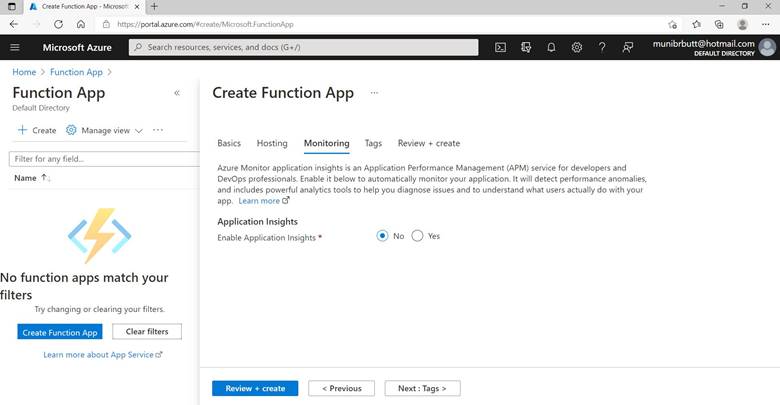Show Azure notifications bell
Screen dimensions: 780x405
pyautogui.click(x=551, y=47)
